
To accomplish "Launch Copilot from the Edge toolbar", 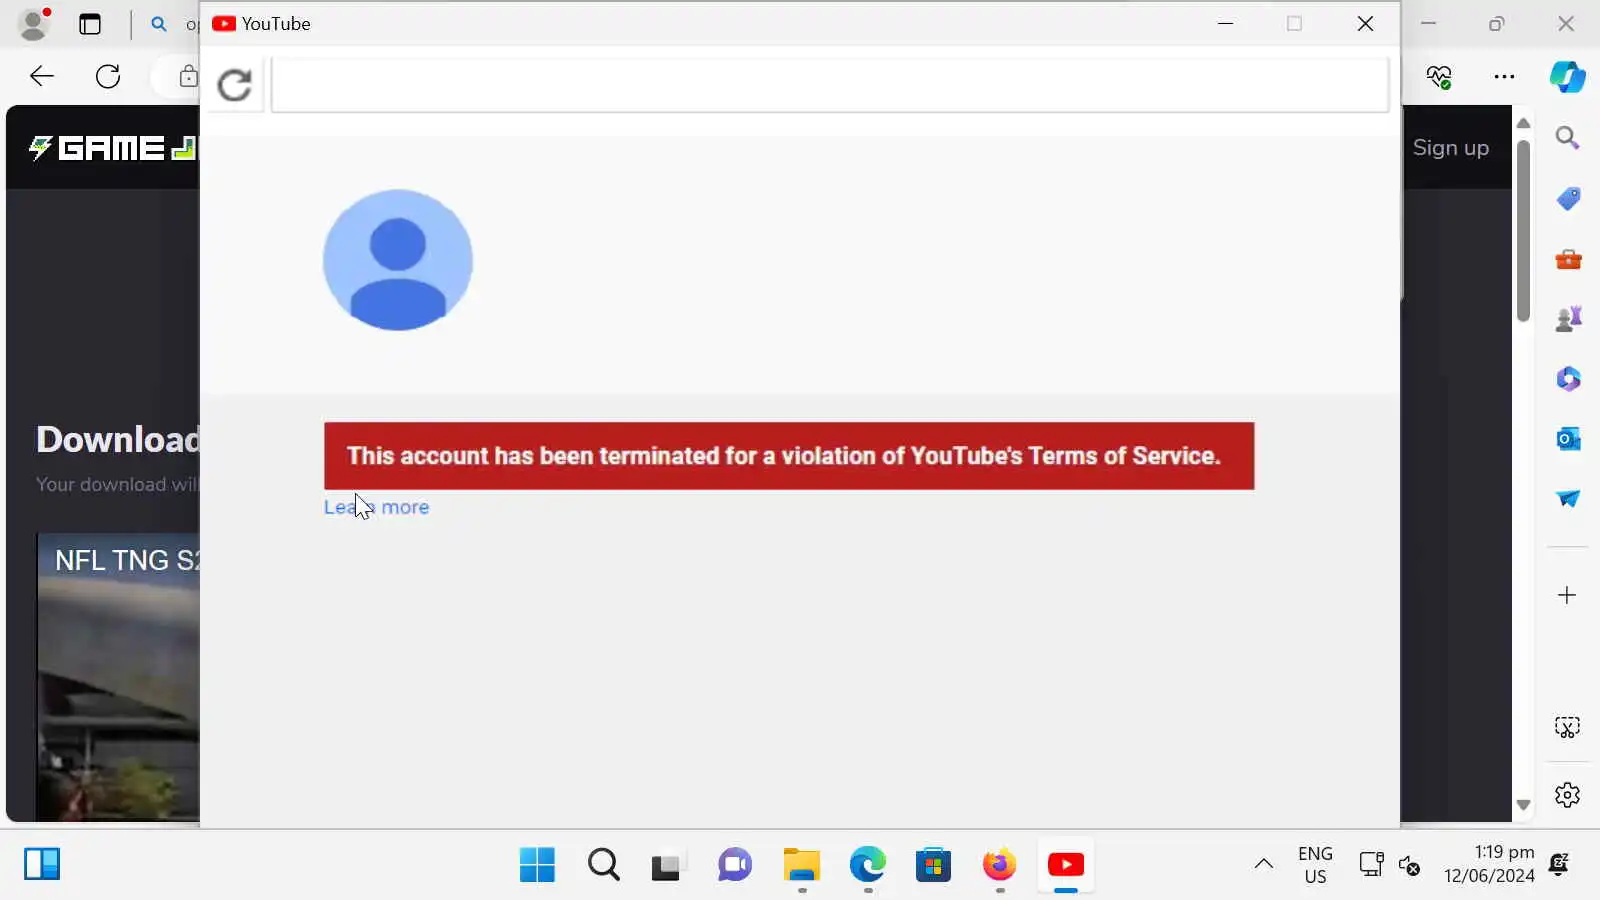I will (x=1567, y=76).
